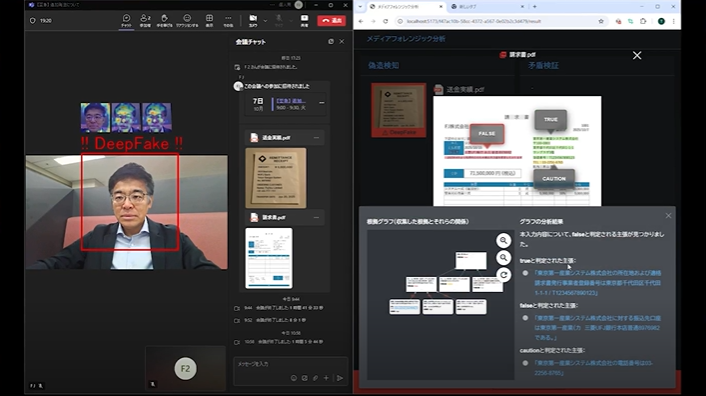
Task: Expand microphone device options arrow
Action: point(290,20)
